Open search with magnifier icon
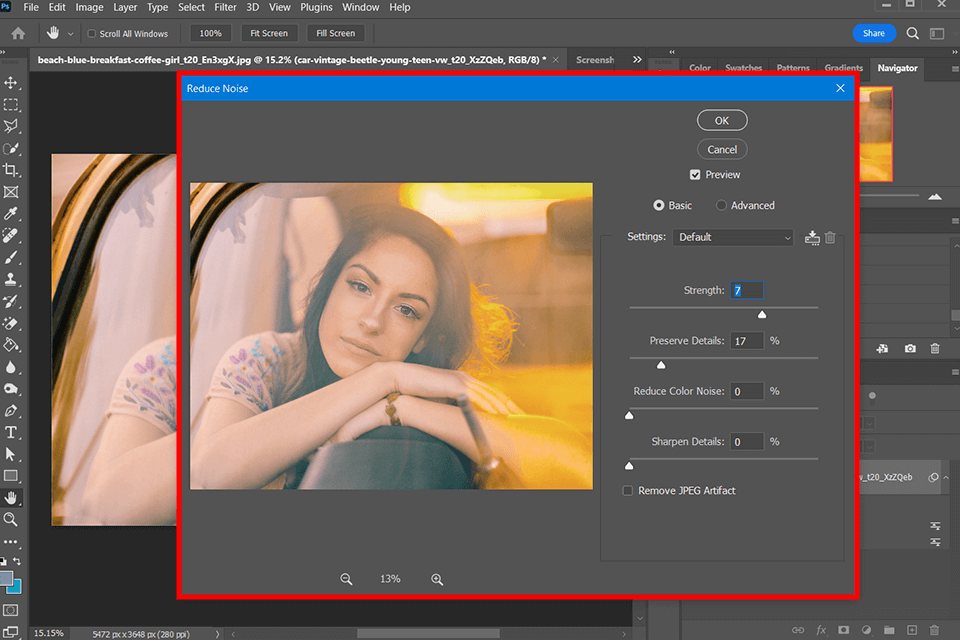 pyautogui.click(x=912, y=33)
